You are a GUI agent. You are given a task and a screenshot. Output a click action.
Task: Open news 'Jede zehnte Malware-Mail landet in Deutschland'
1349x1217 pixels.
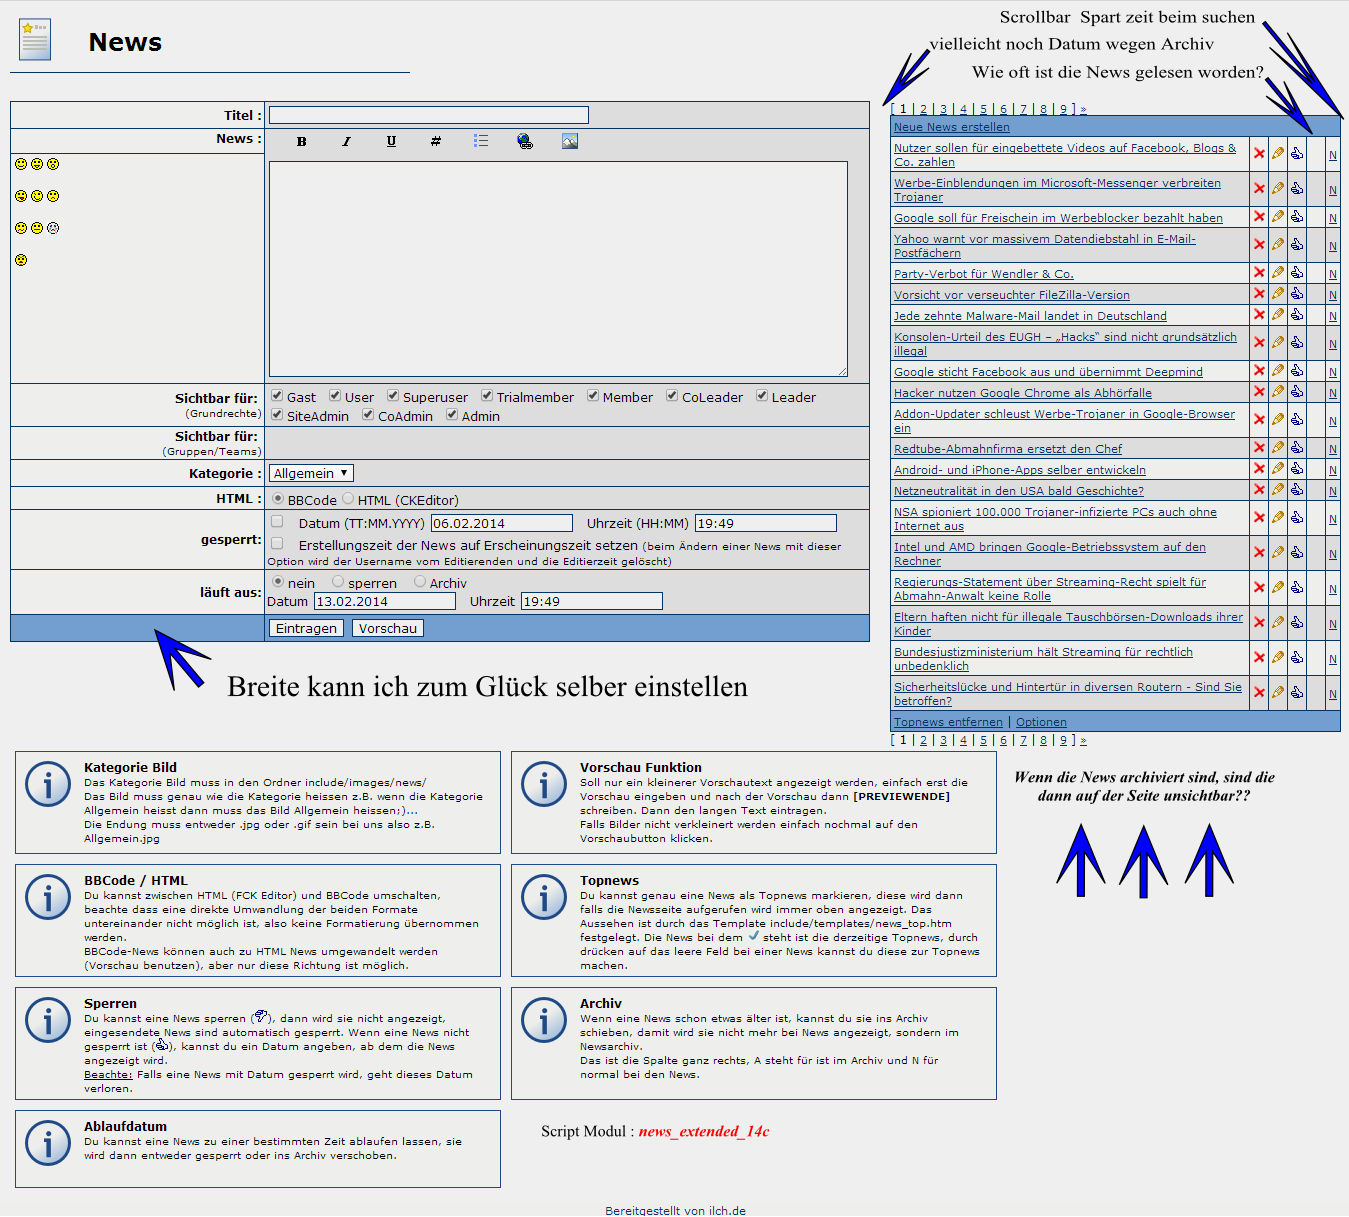(1030, 316)
